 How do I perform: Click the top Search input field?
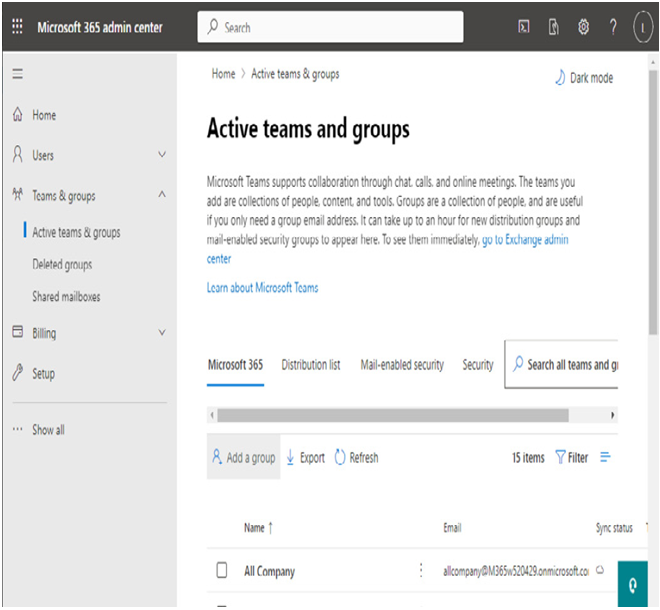tap(330, 27)
